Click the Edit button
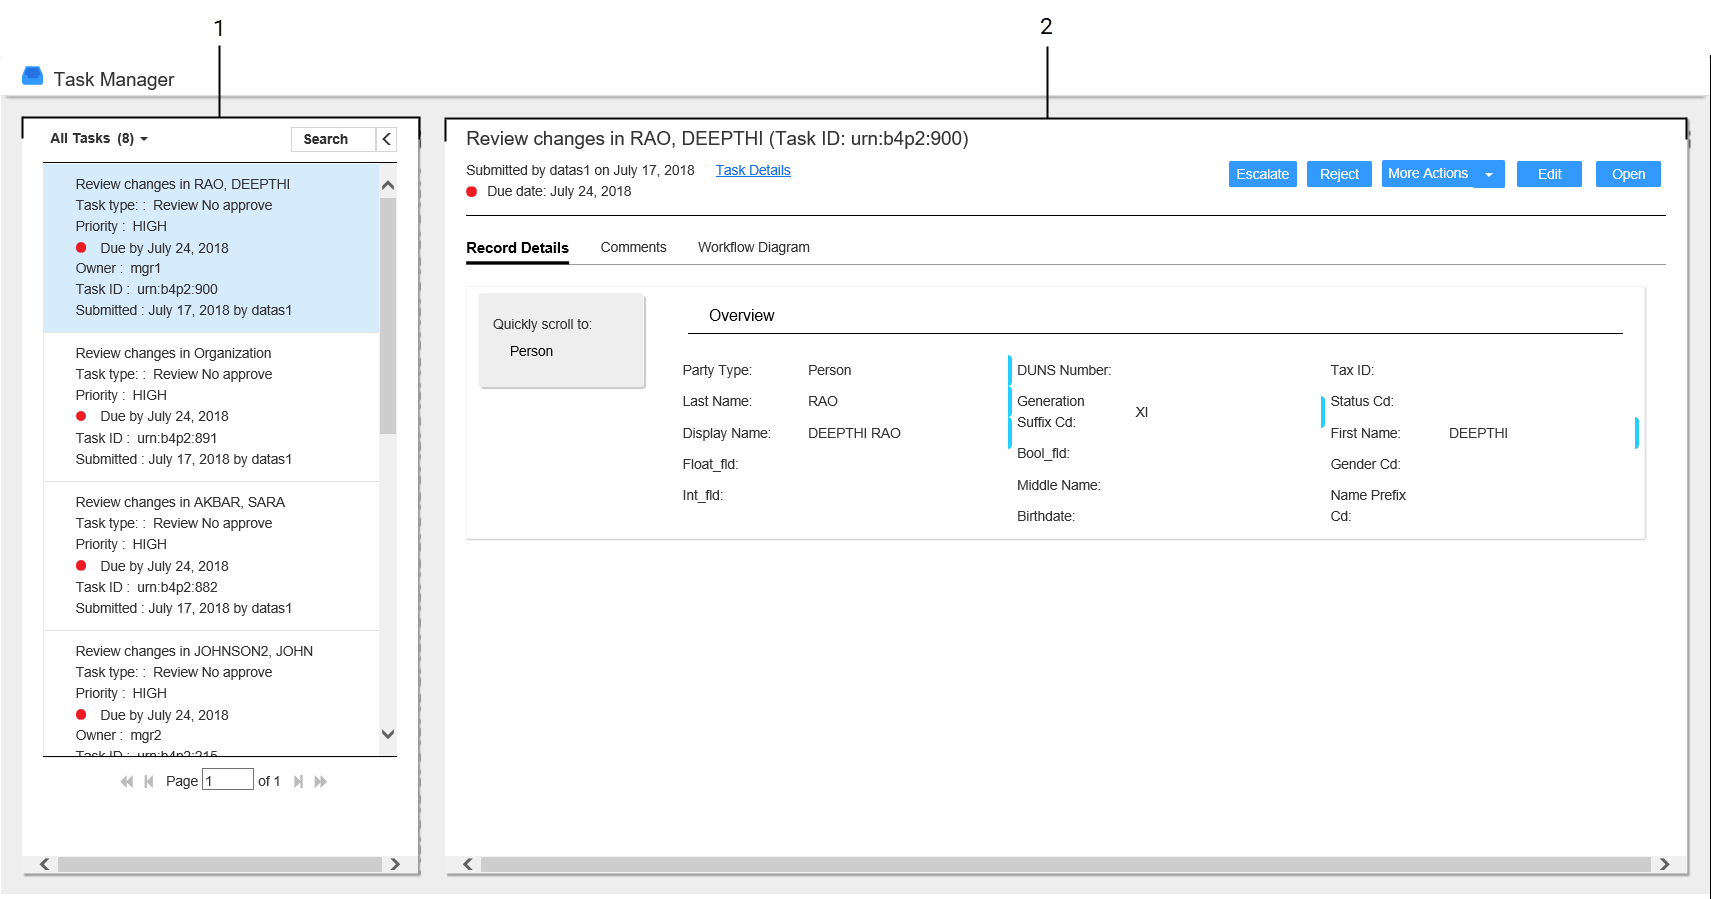The height and width of the screenshot is (899, 1711). point(1549,174)
